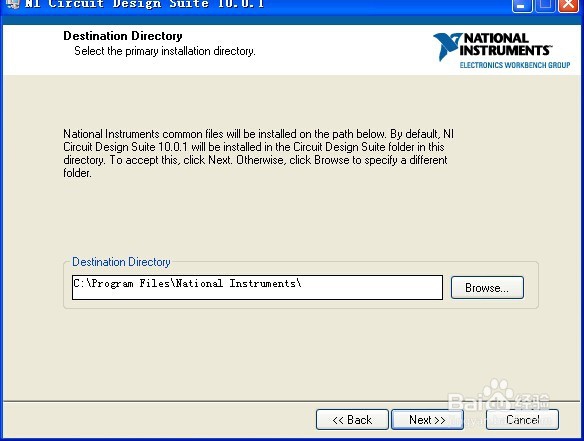Click "Select the primary installation directory." text

click(165, 51)
